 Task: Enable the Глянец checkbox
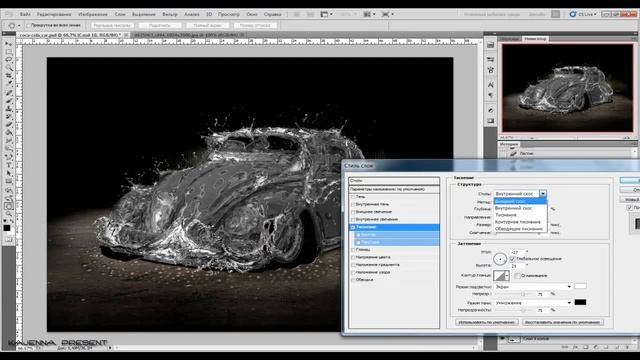pyautogui.click(x=353, y=249)
